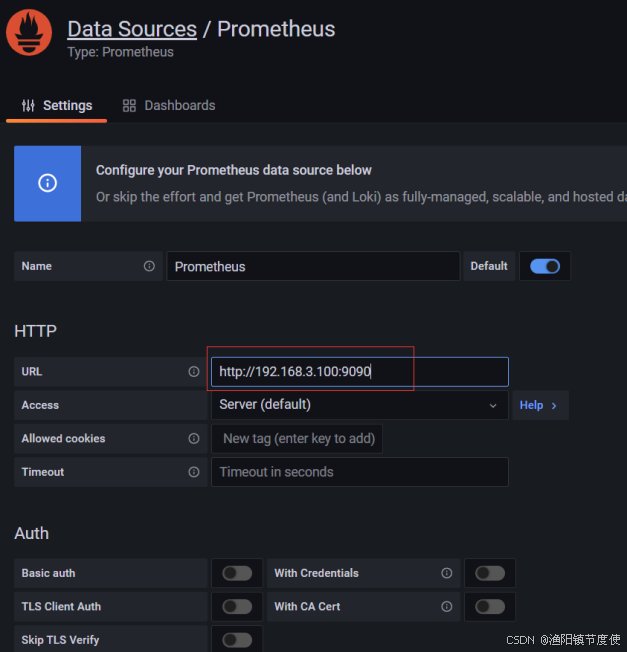Open the Access dropdown
Image resolution: width=627 pixels, height=652 pixels.
(x=360, y=405)
